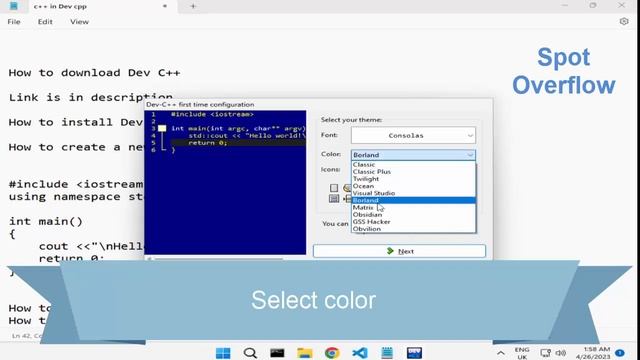Image resolution: width=640 pixels, height=360 pixels.
Task: Open the Font dropdown showing Consolas
Action: click(x=413, y=135)
